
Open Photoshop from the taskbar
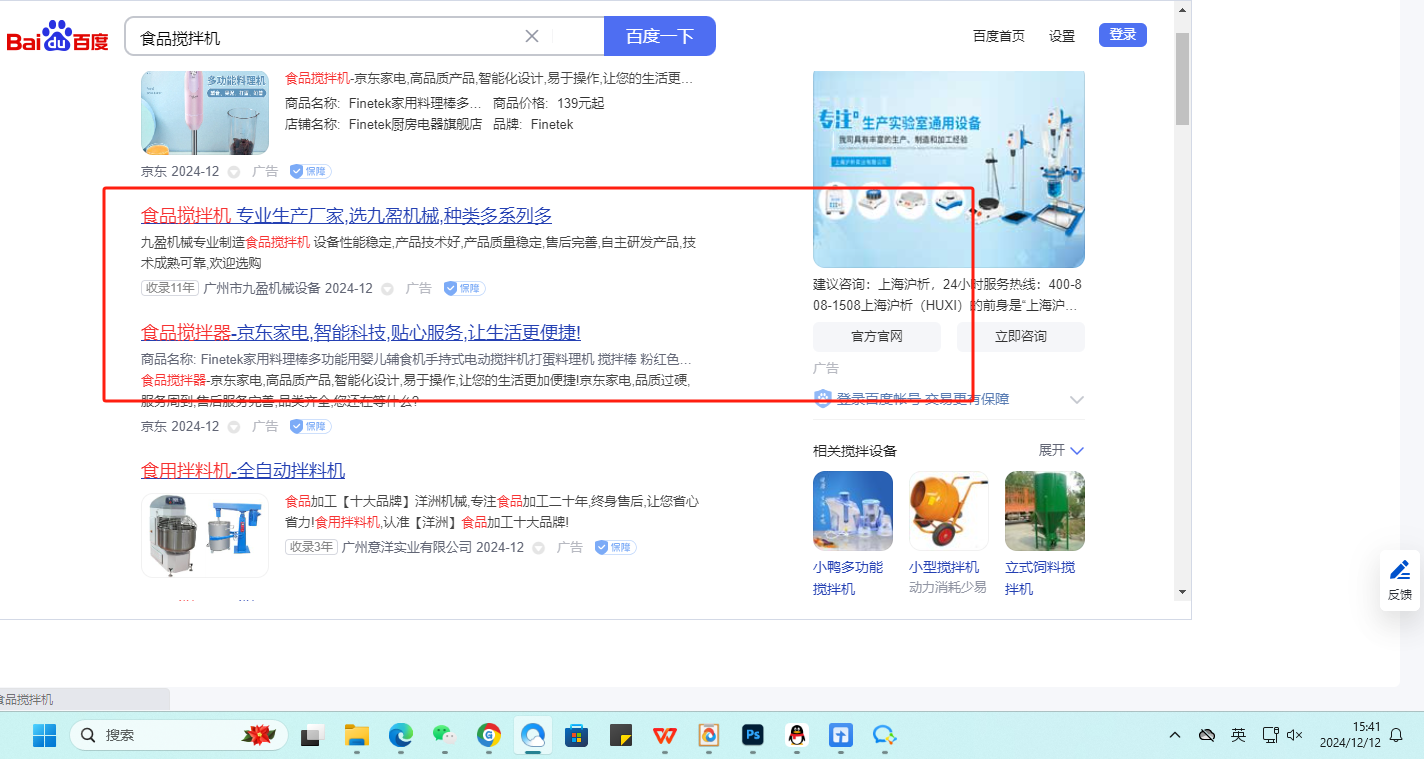click(x=752, y=736)
